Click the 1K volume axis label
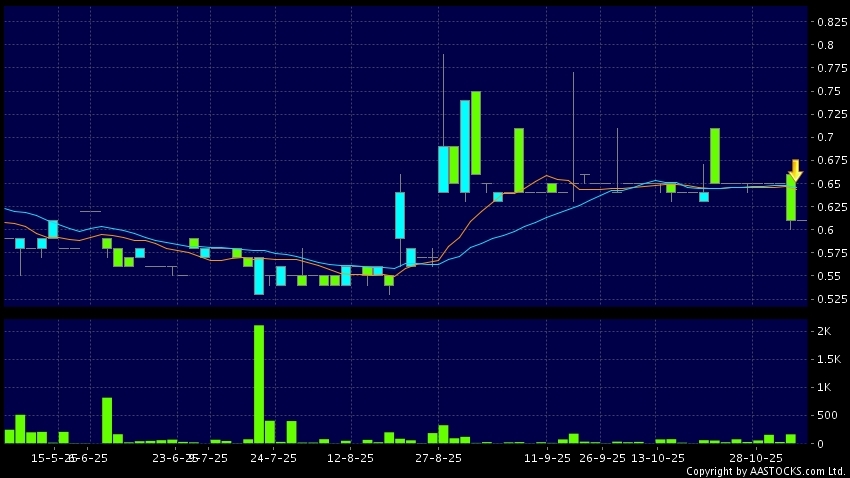The height and width of the screenshot is (478, 850). pos(826,387)
